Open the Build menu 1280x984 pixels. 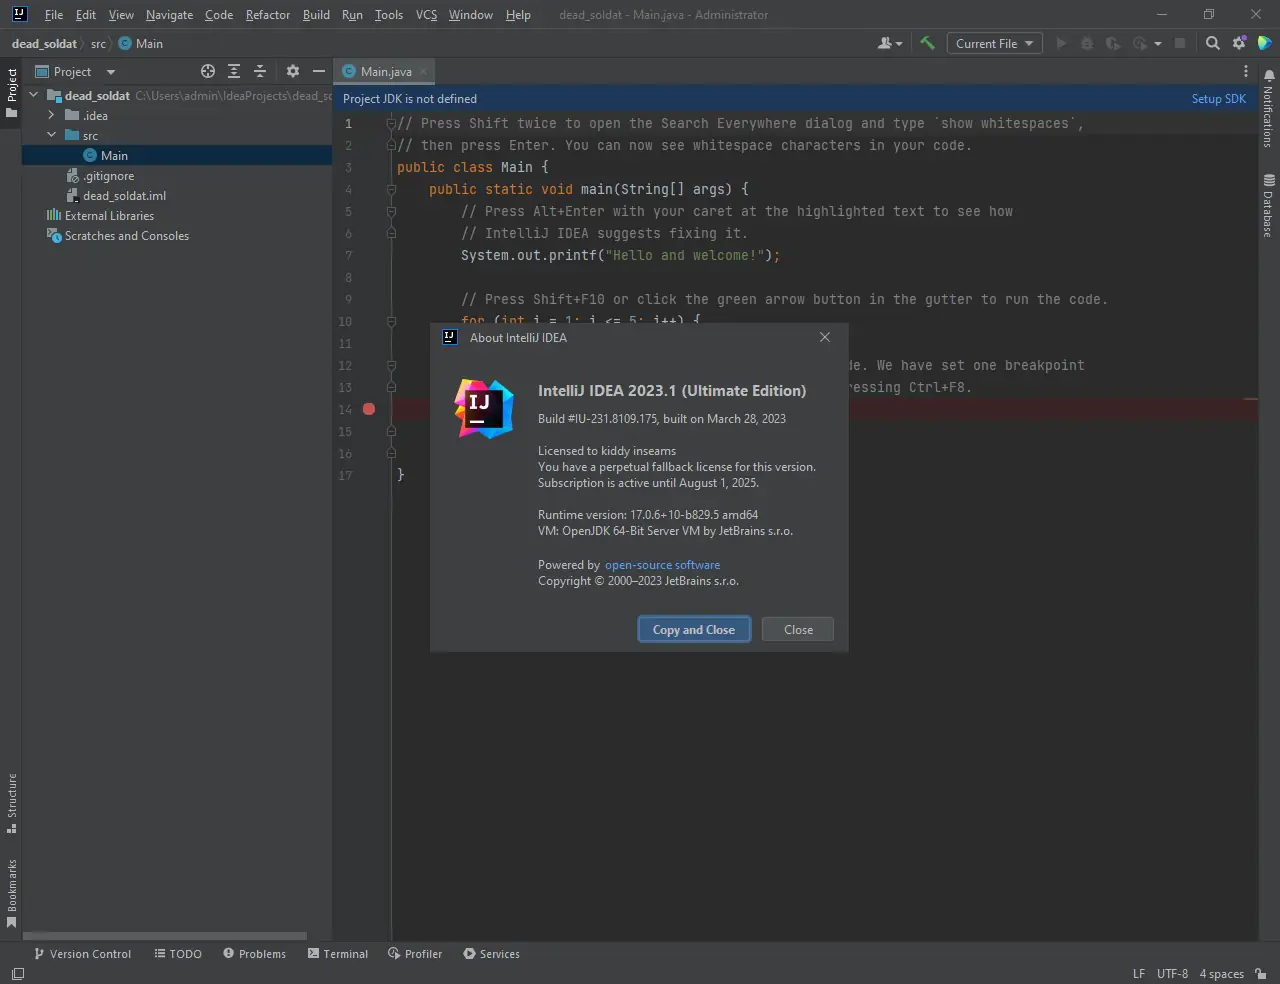(x=316, y=15)
